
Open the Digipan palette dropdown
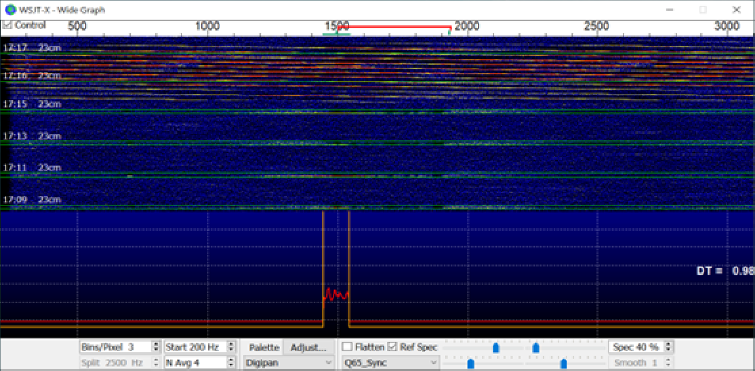pyautogui.click(x=289, y=363)
